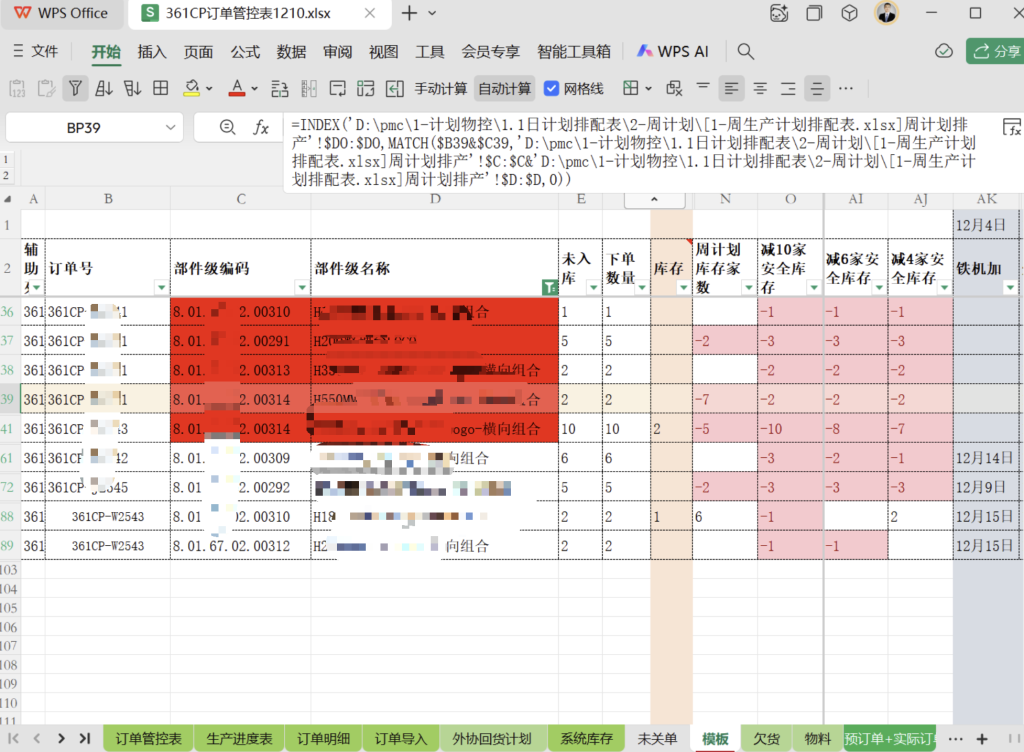Open the borders dropdown arrow

pos(648,89)
